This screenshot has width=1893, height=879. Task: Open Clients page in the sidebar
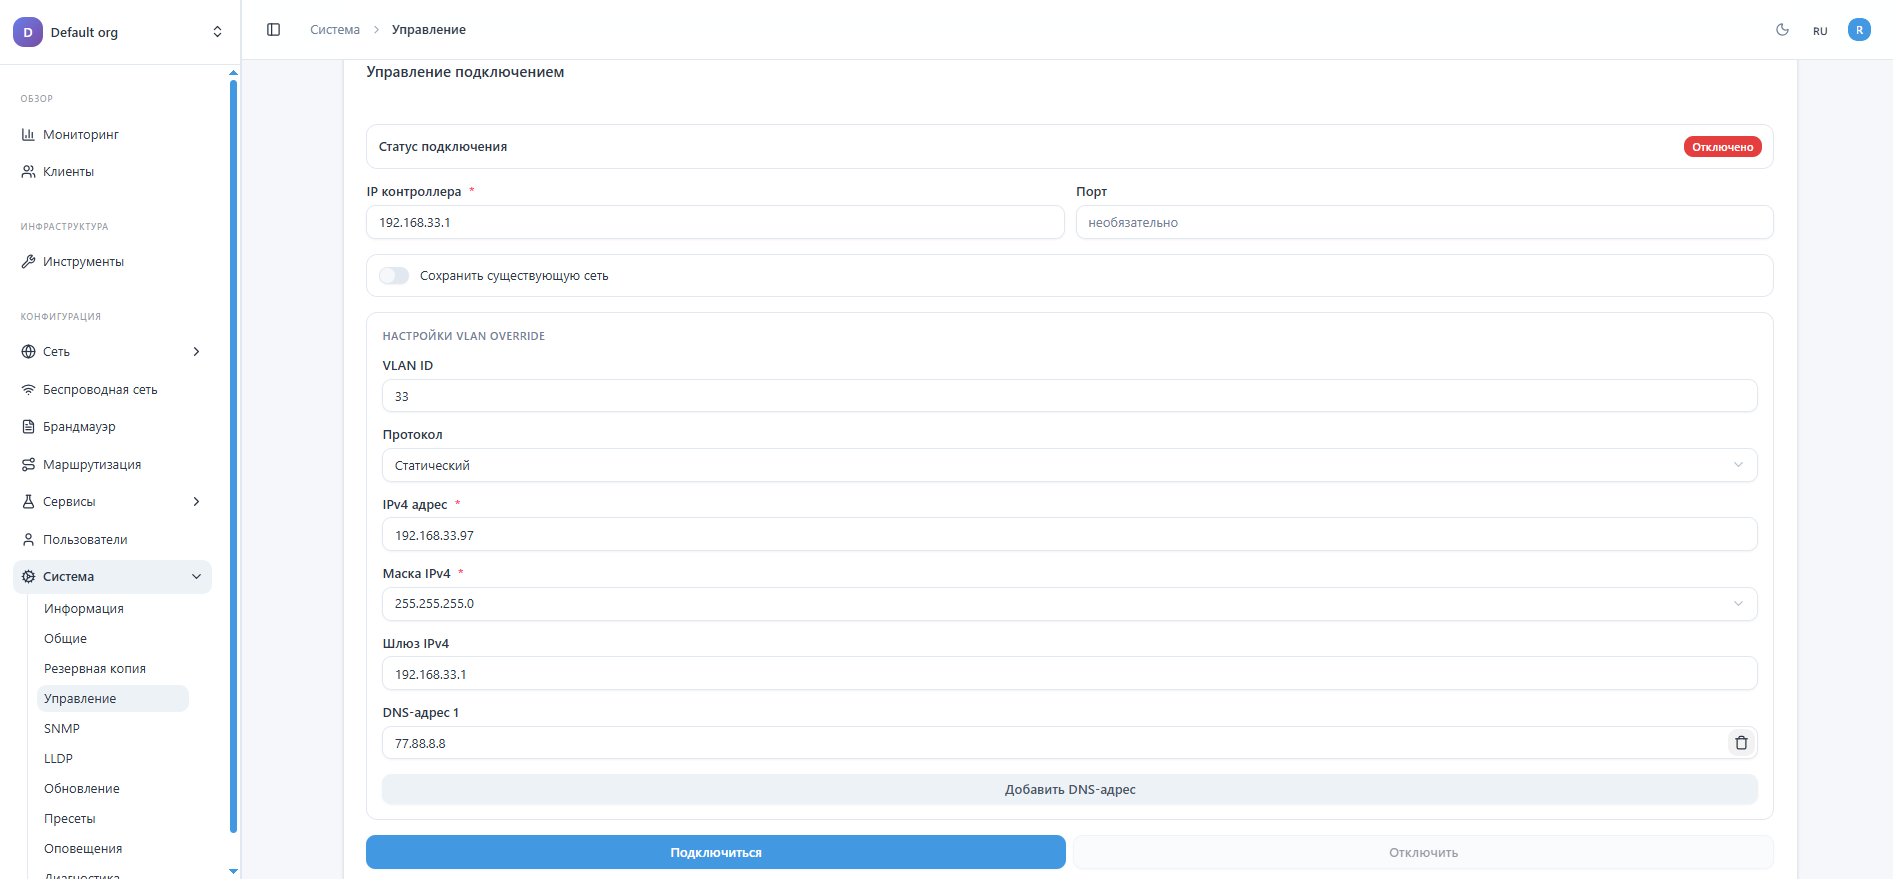point(68,172)
